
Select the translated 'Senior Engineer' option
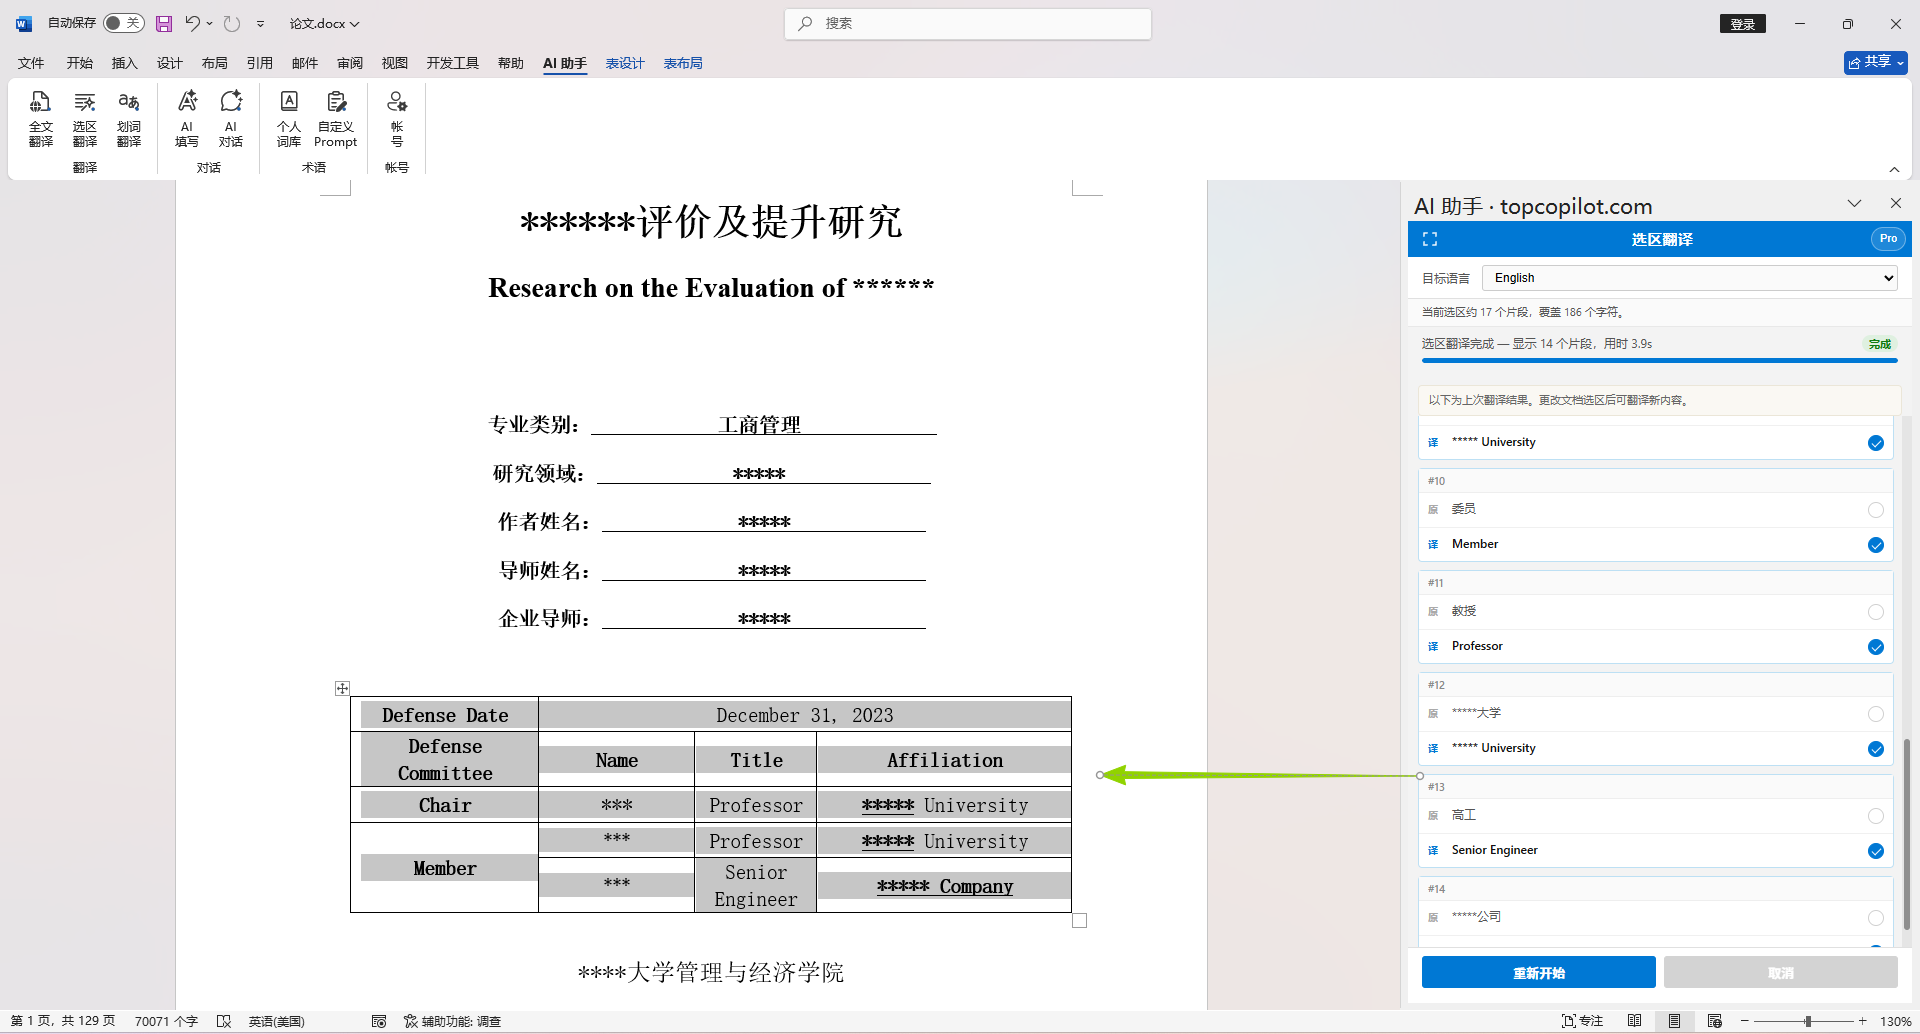tap(1876, 851)
